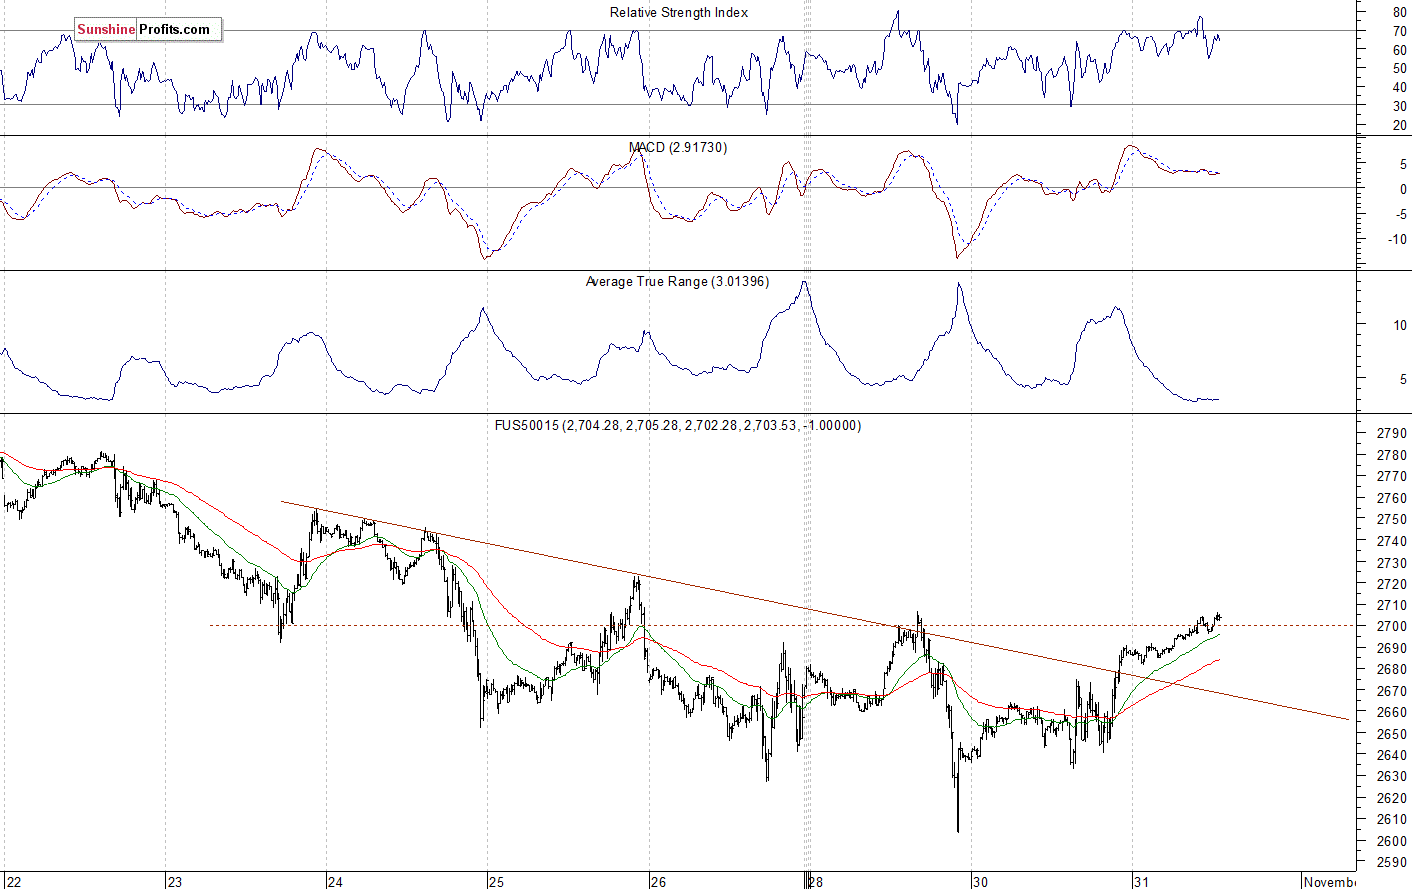Click date label 30 on the time axis
This screenshot has height=889, width=1412.
[980, 882]
